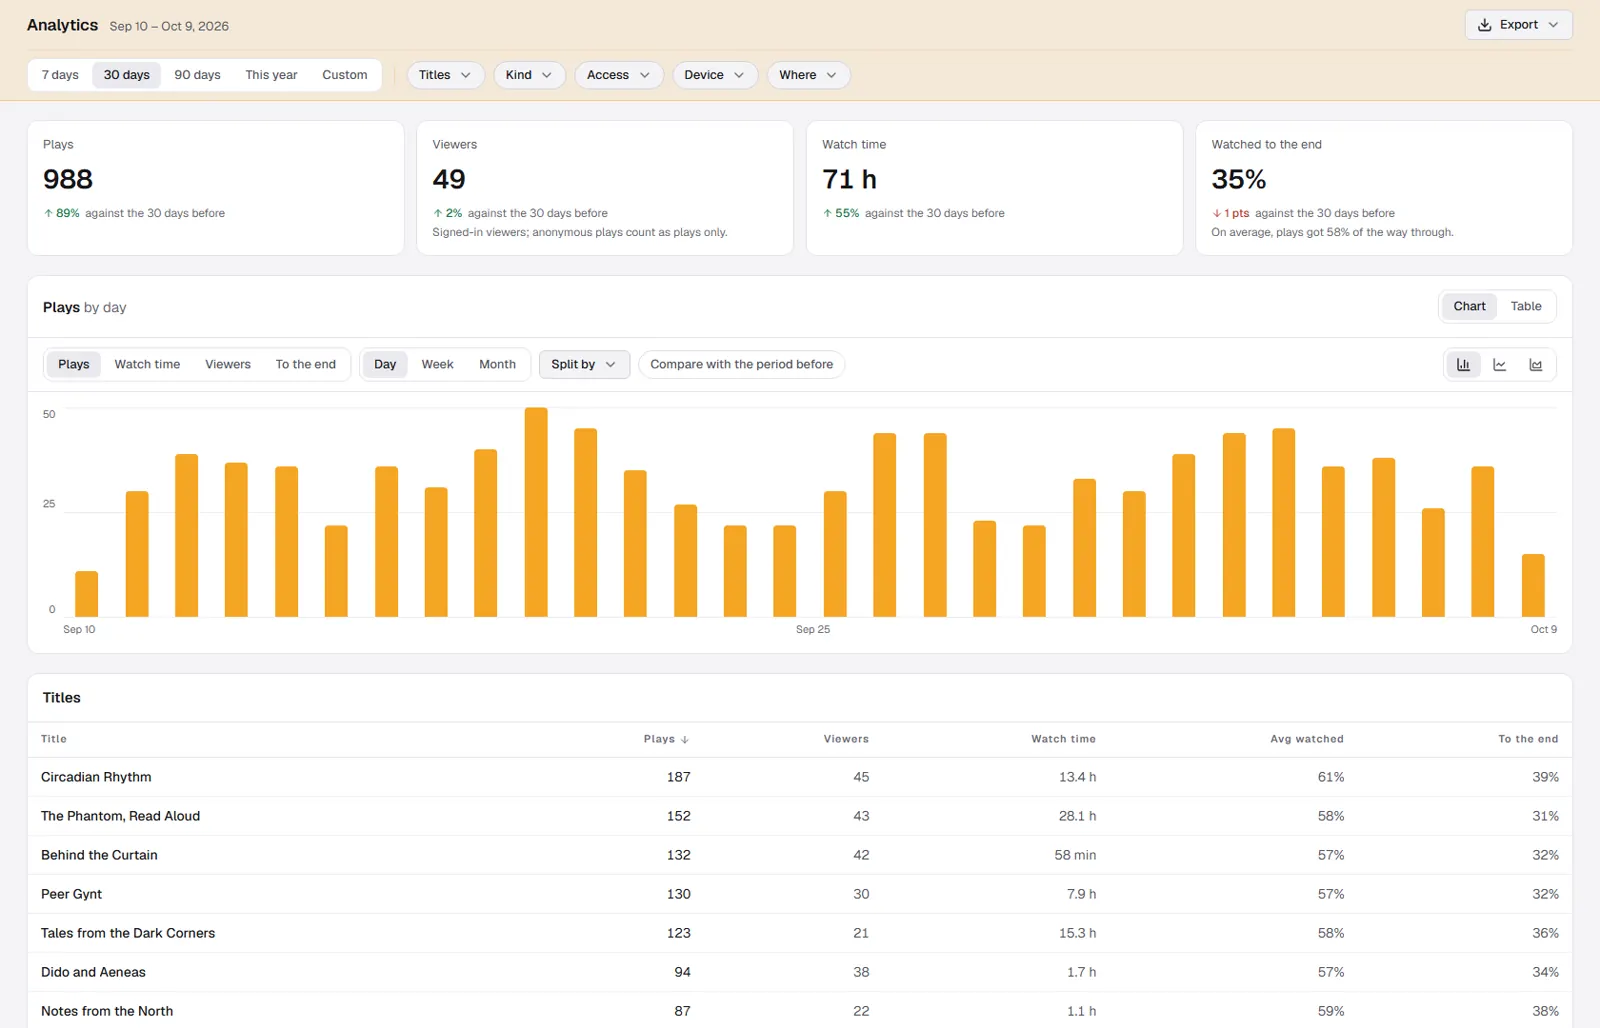Click the Viewers column header
Viewport: 1600px width, 1028px height.
point(846,739)
